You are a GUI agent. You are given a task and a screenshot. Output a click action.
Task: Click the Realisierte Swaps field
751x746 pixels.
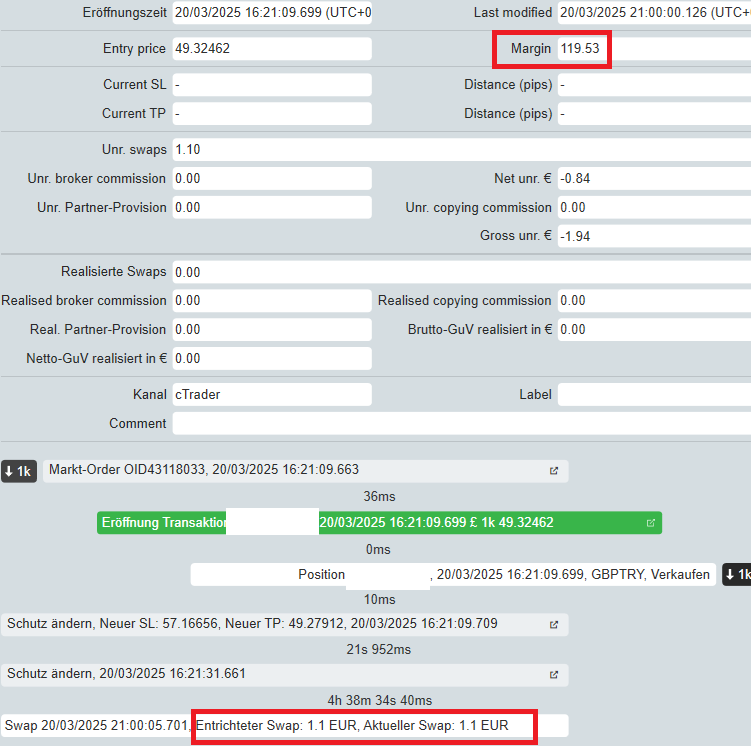pyautogui.click(x=462, y=272)
